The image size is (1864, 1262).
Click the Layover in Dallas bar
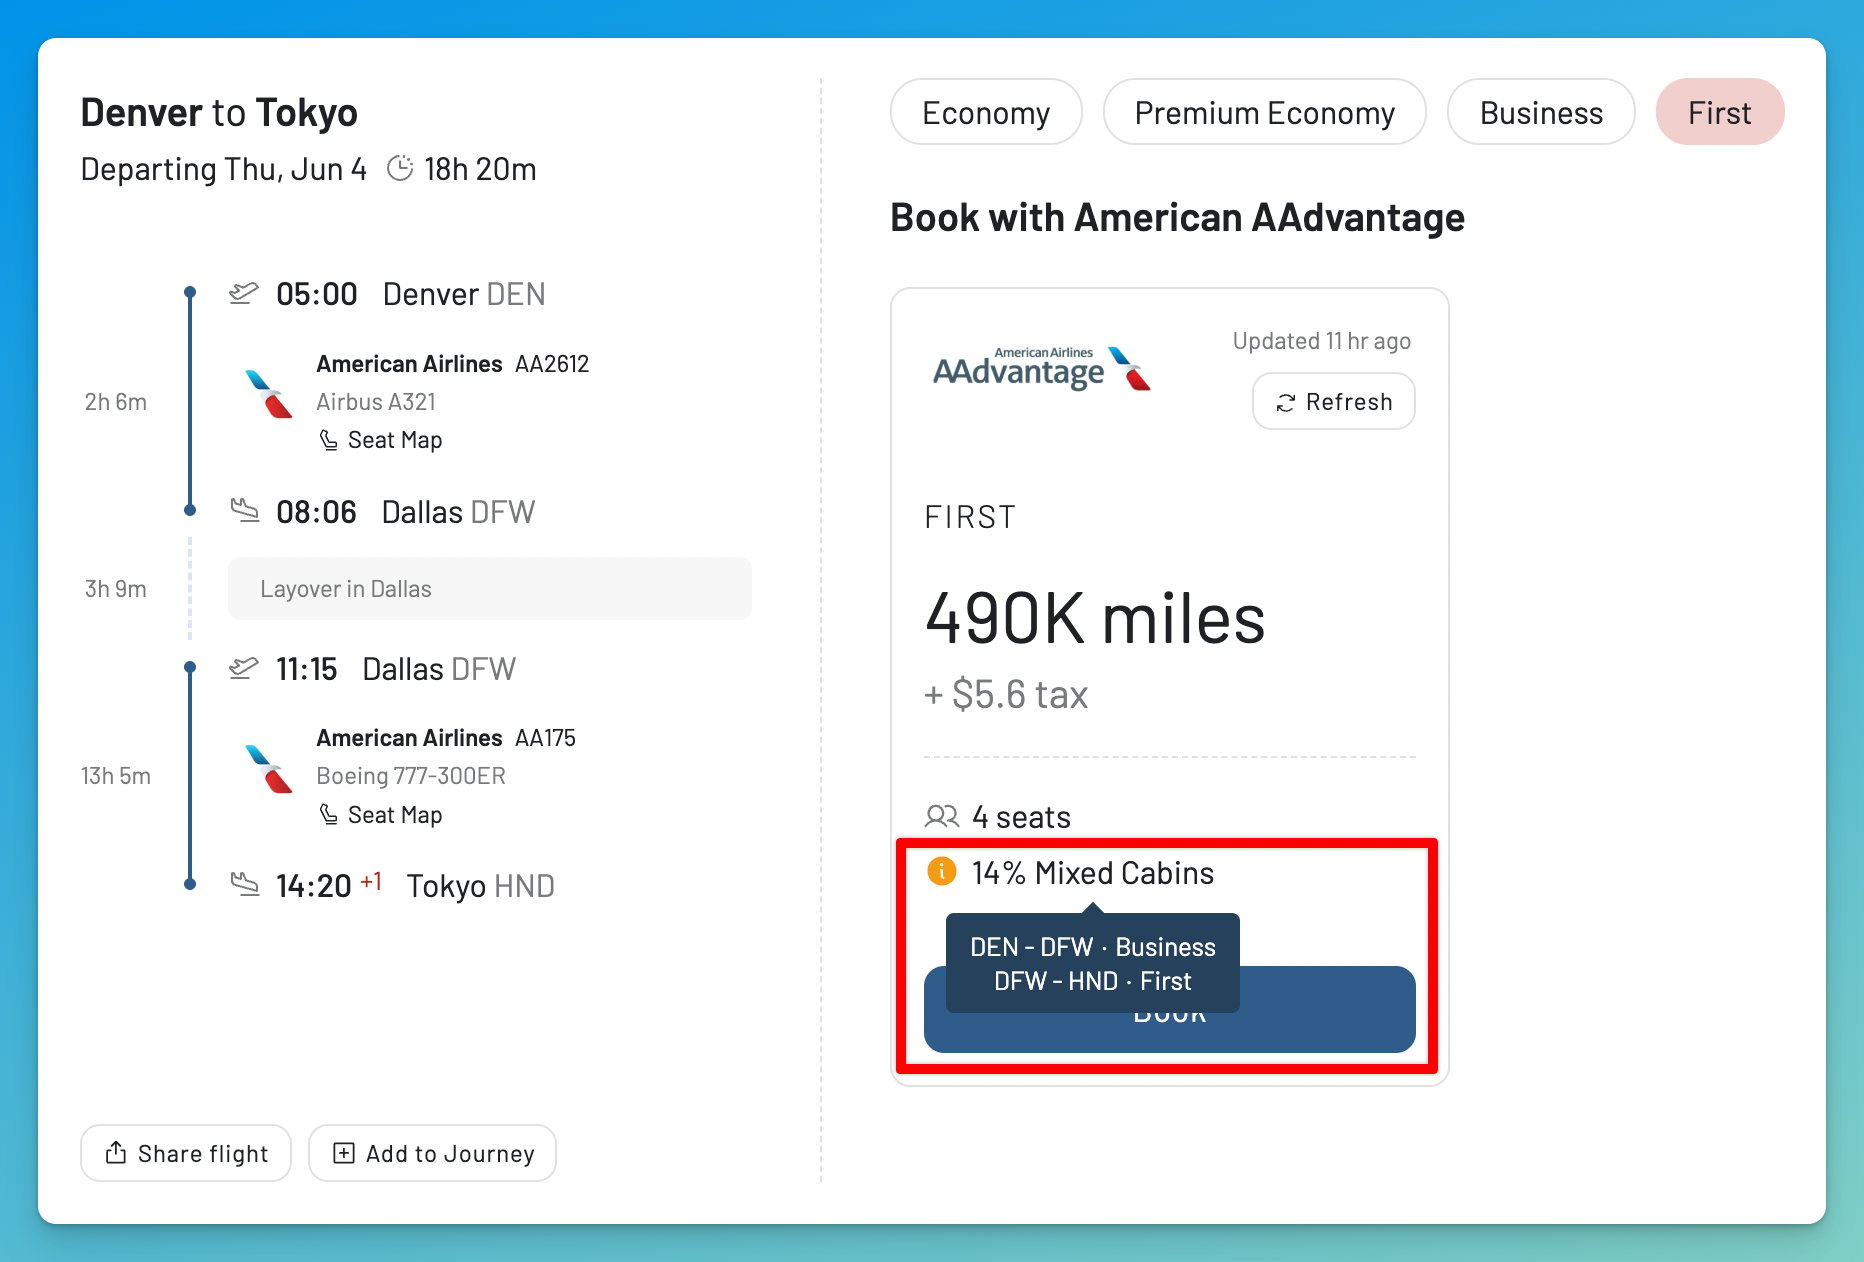(490, 589)
